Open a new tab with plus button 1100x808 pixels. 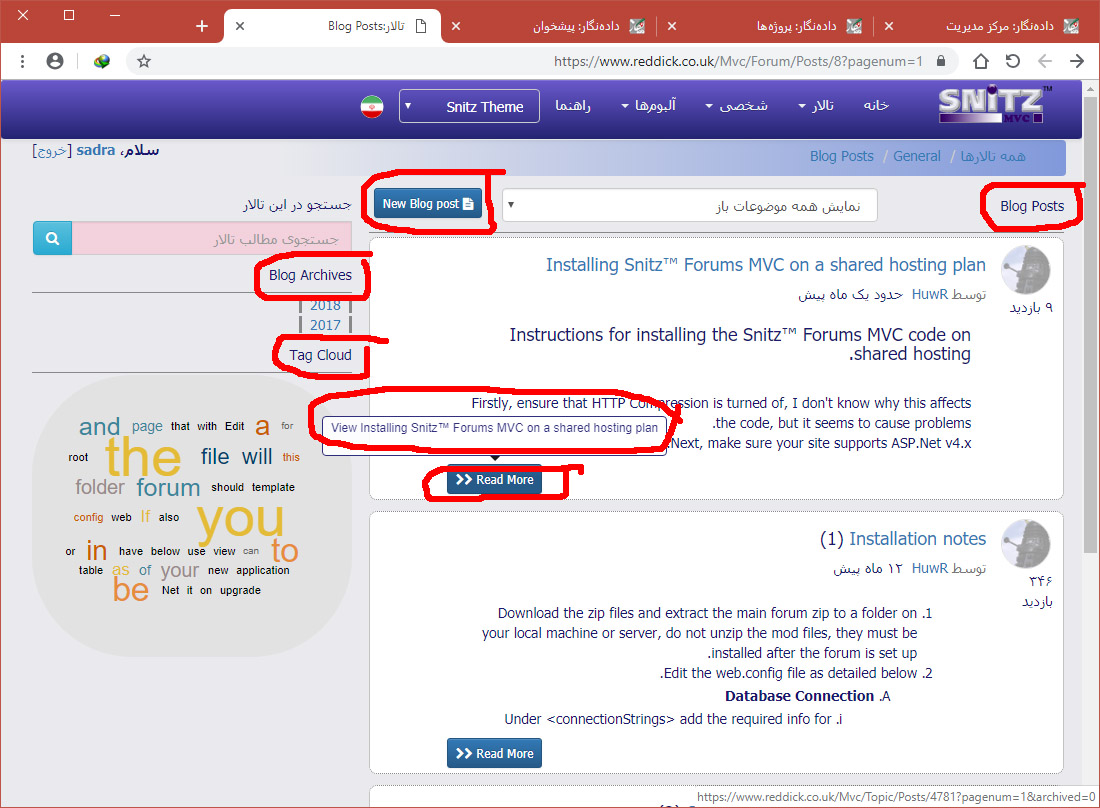point(202,26)
